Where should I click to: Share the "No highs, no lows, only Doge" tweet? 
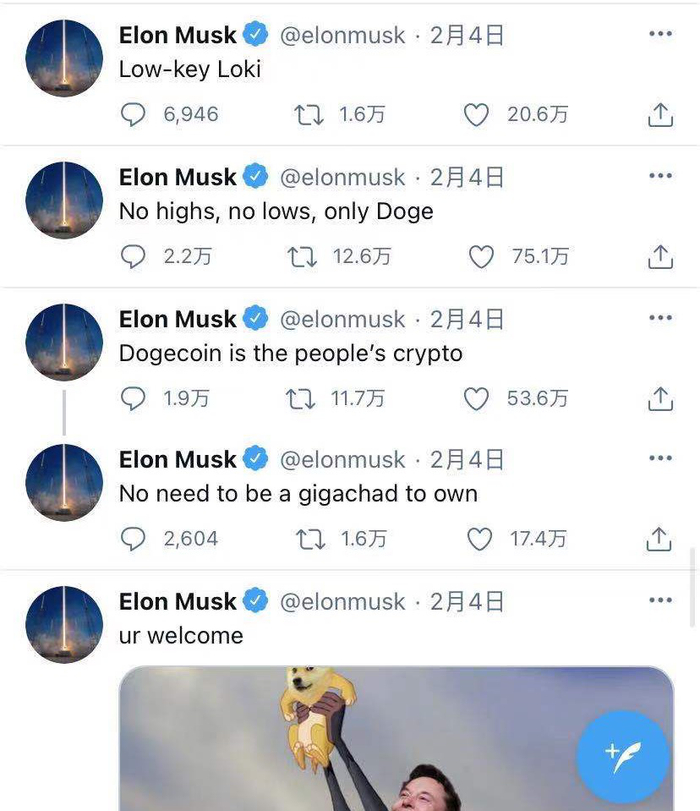tap(660, 257)
